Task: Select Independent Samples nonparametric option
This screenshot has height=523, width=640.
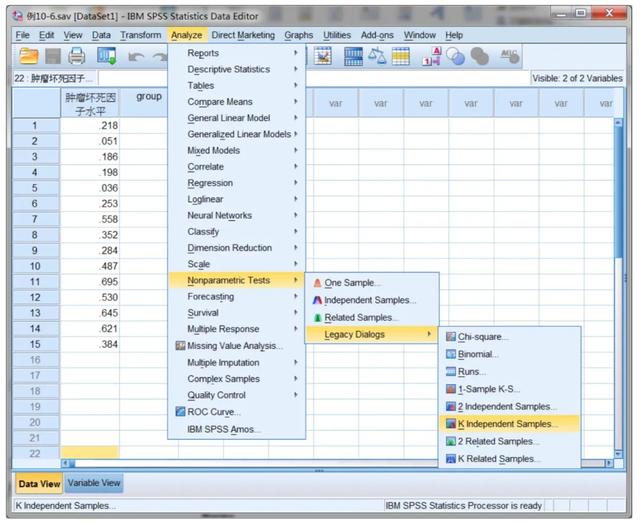Action: pos(371,300)
